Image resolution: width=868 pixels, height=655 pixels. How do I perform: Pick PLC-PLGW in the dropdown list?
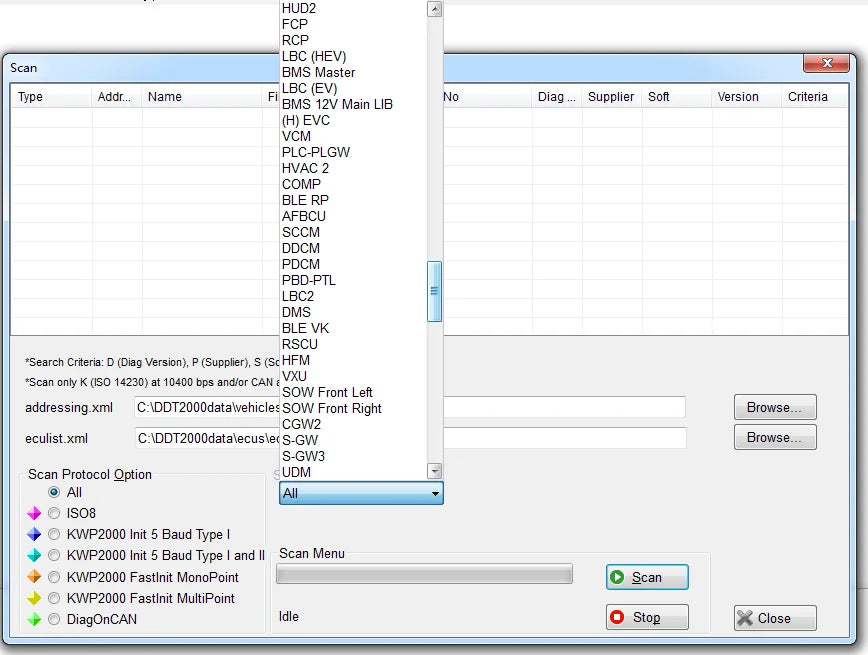point(353,152)
